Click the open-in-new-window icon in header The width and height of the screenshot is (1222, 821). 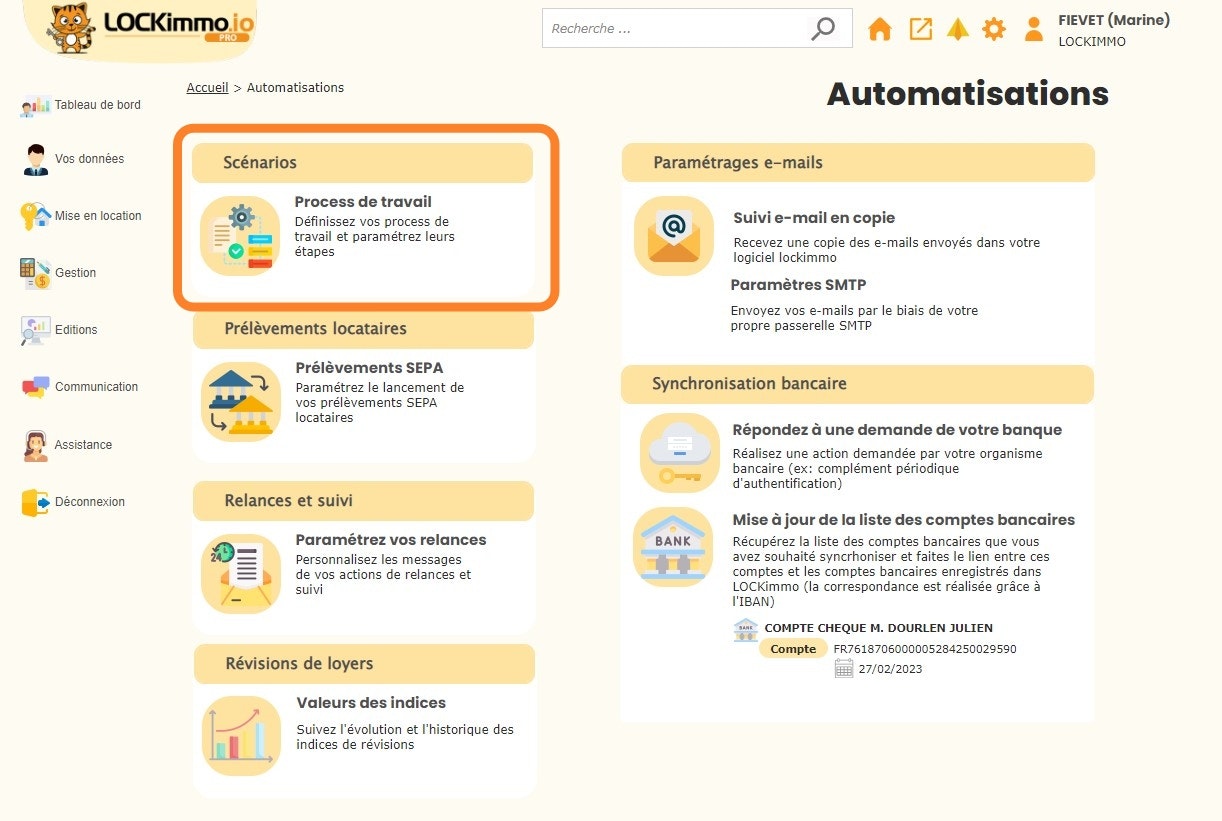click(920, 29)
